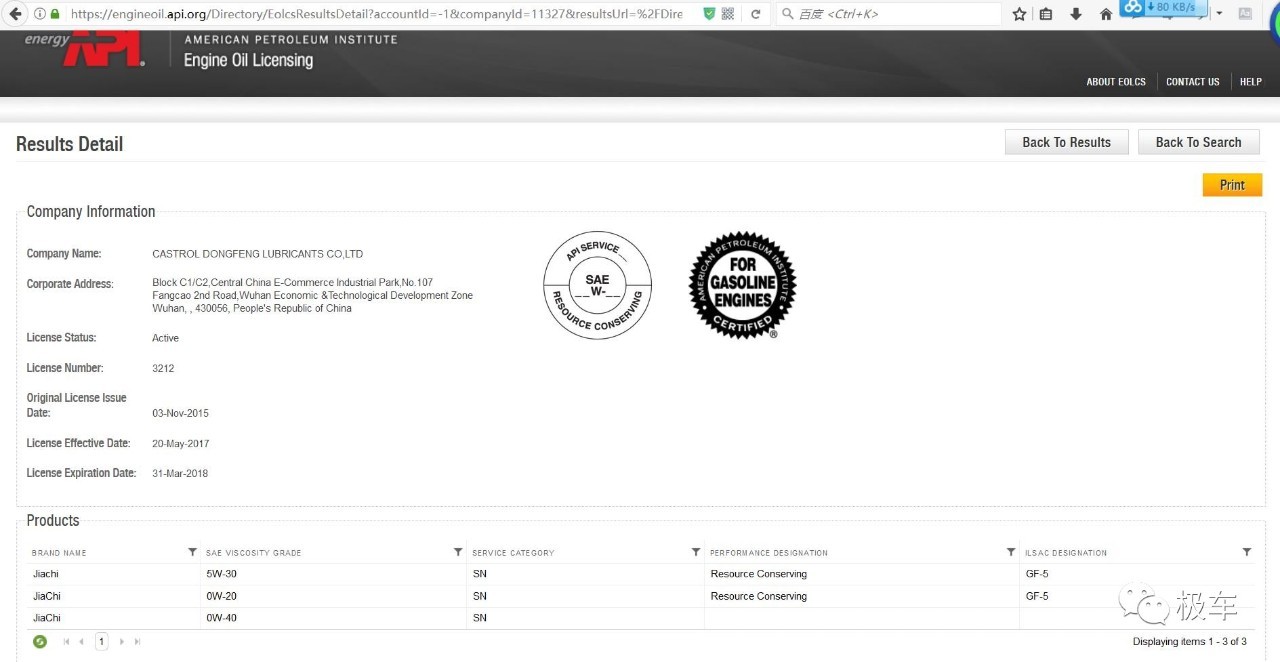Viewport: 1280px width, 662px height.
Task: Open filter for ILSAC Designation column
Action: click(1246, 552)
